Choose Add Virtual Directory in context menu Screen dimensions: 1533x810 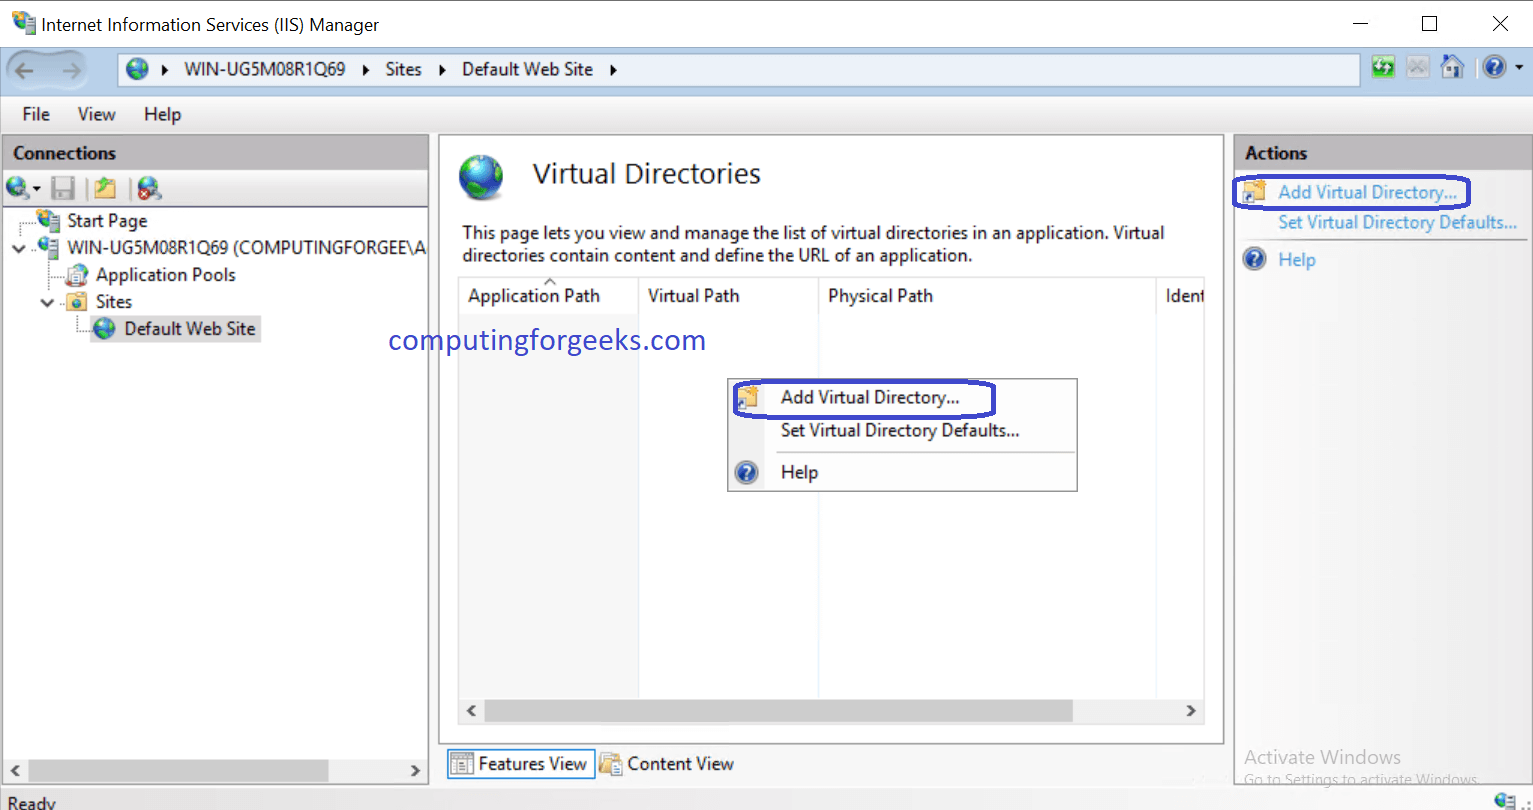click(869, 397)
